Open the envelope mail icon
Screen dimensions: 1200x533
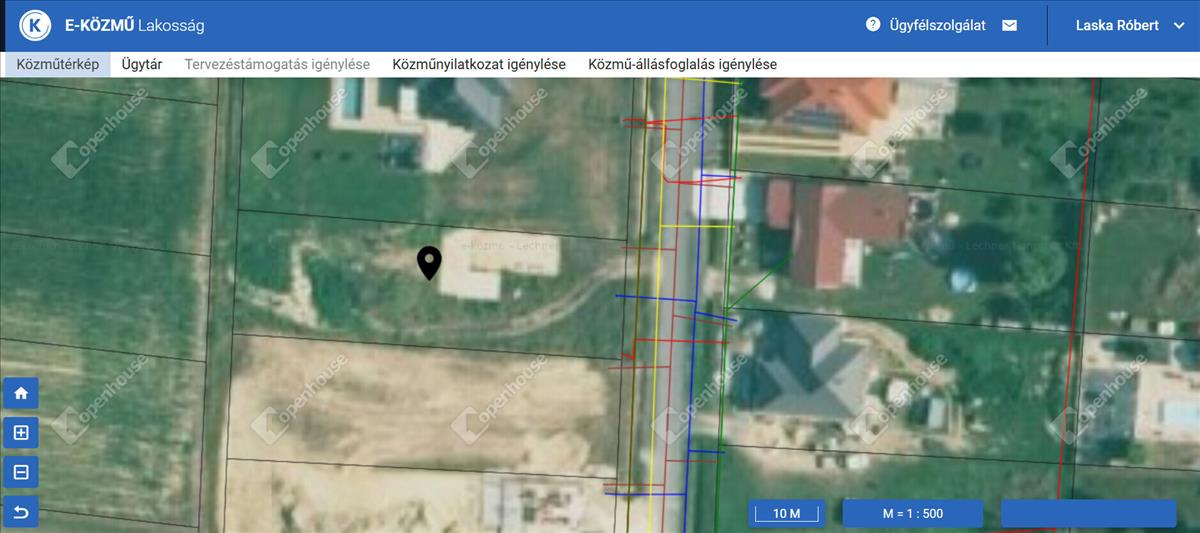tap(1009, 25)
